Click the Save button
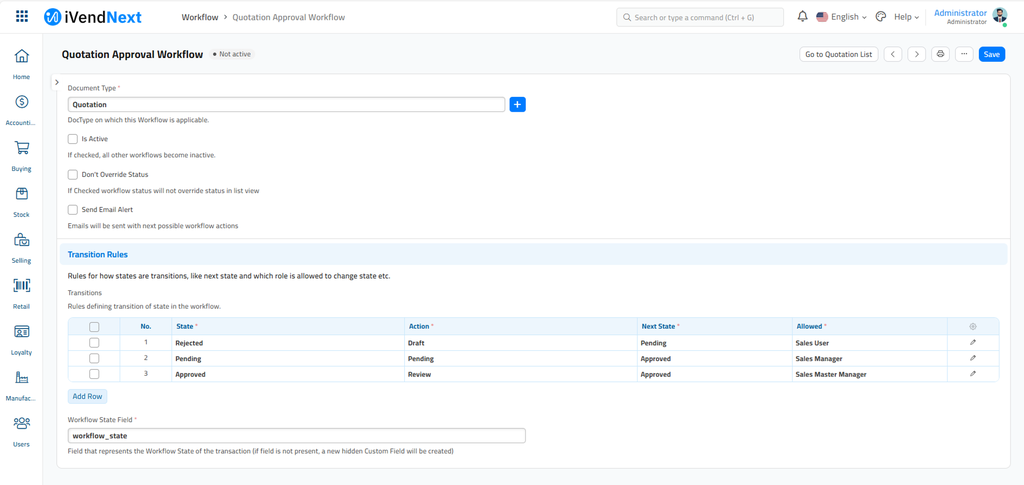Image resolution: width=1024 pixels, height=485 pixels. tap(991, 54)
